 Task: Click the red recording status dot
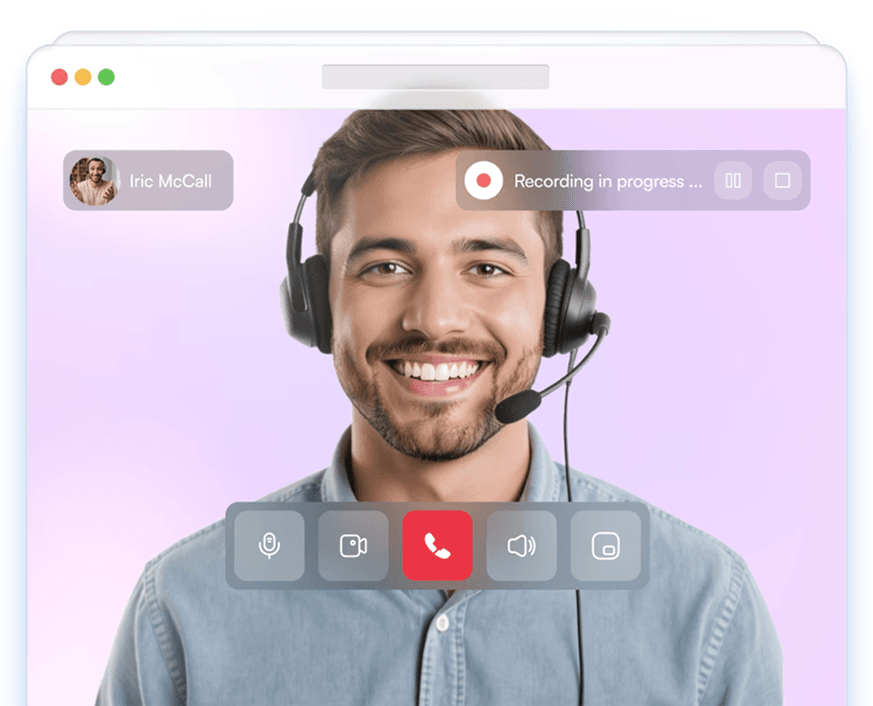tap(485, 181)
